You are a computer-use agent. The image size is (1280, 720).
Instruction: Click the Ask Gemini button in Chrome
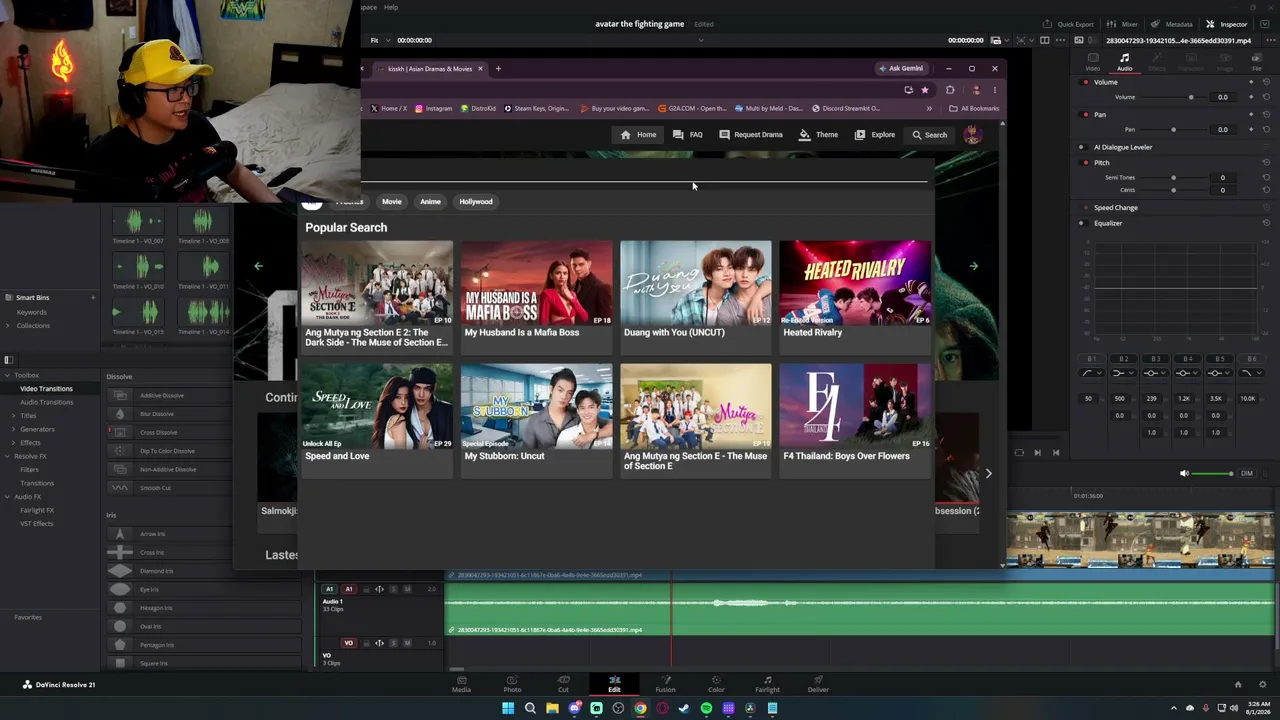901,69
